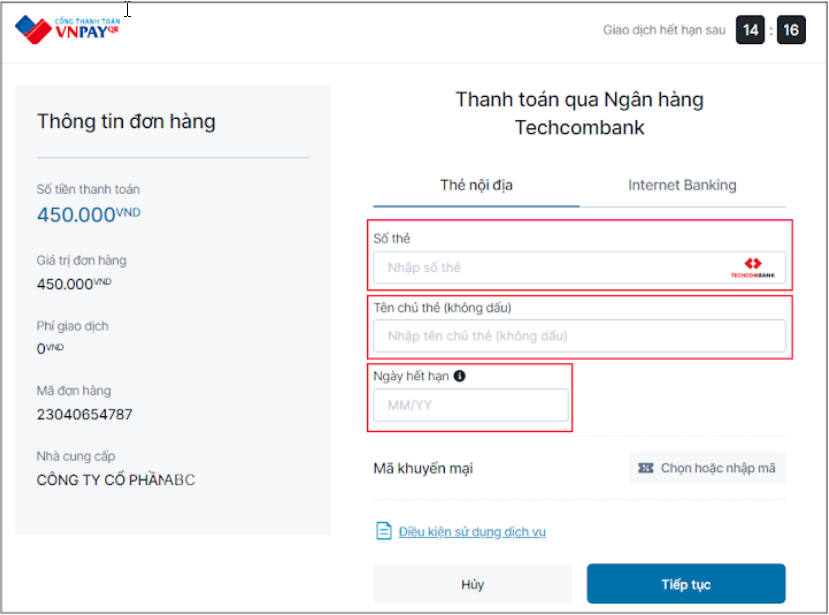Click the MM/YY expiry date field

coord(470,405)
